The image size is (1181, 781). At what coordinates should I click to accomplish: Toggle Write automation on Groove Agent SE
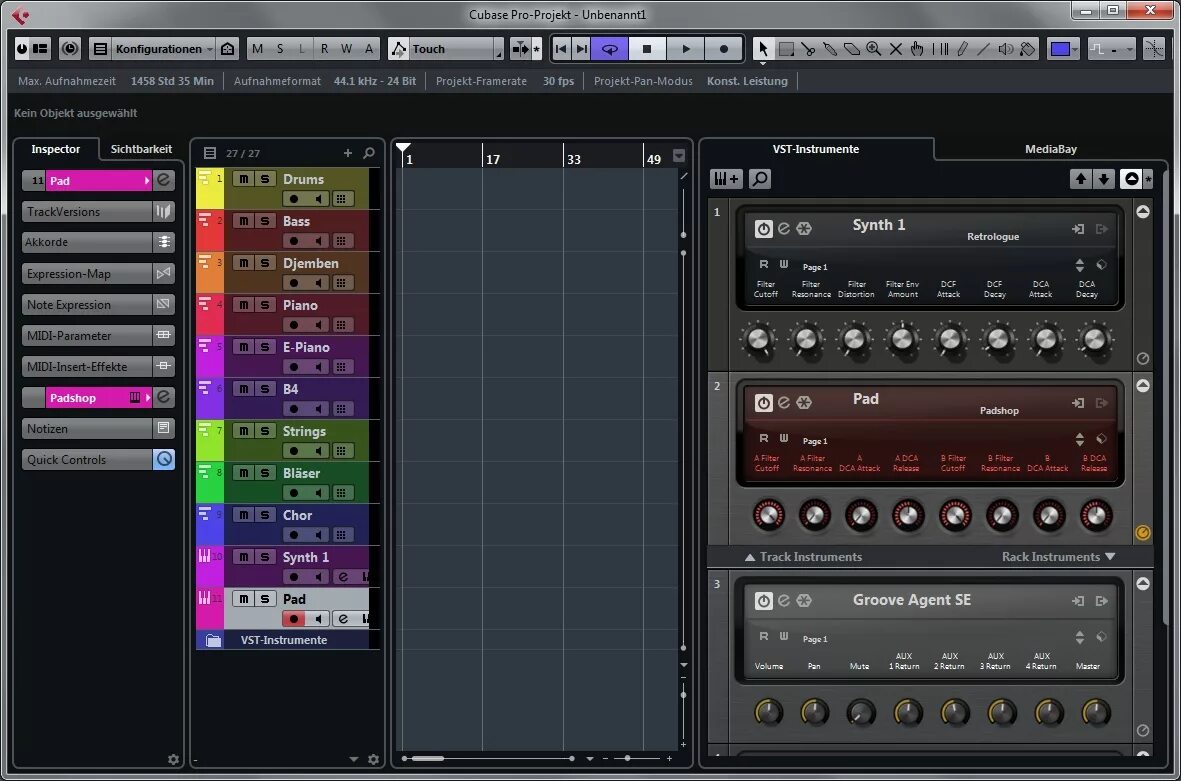(783, 636)
